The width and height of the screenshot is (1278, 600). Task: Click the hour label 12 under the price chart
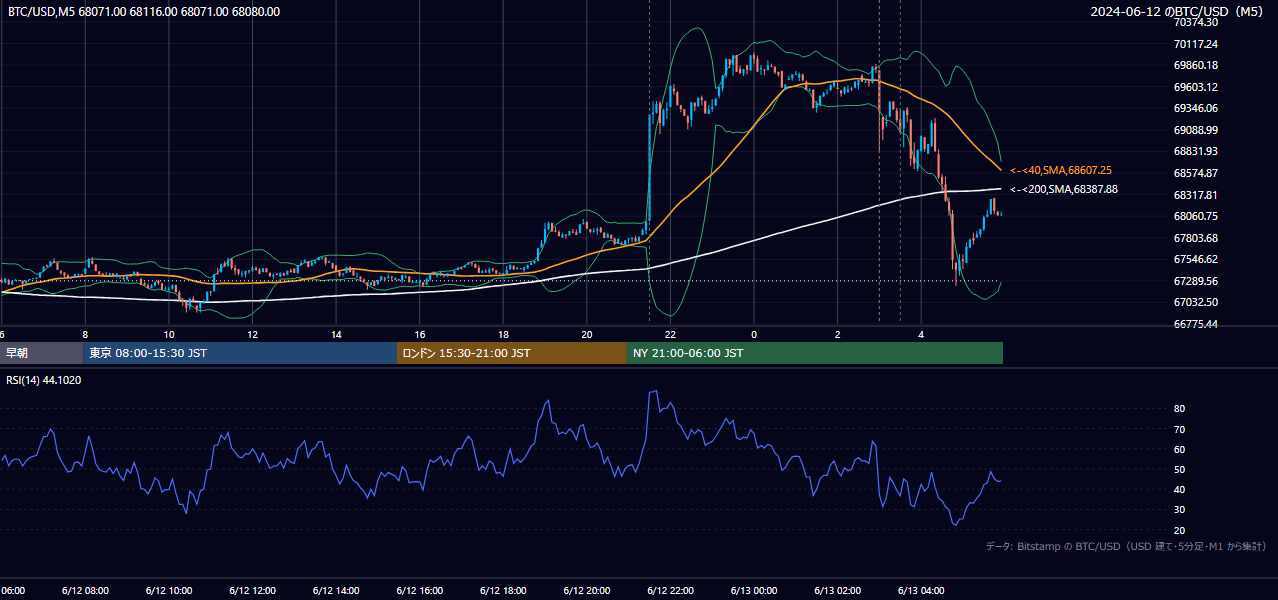coord(253,334)
